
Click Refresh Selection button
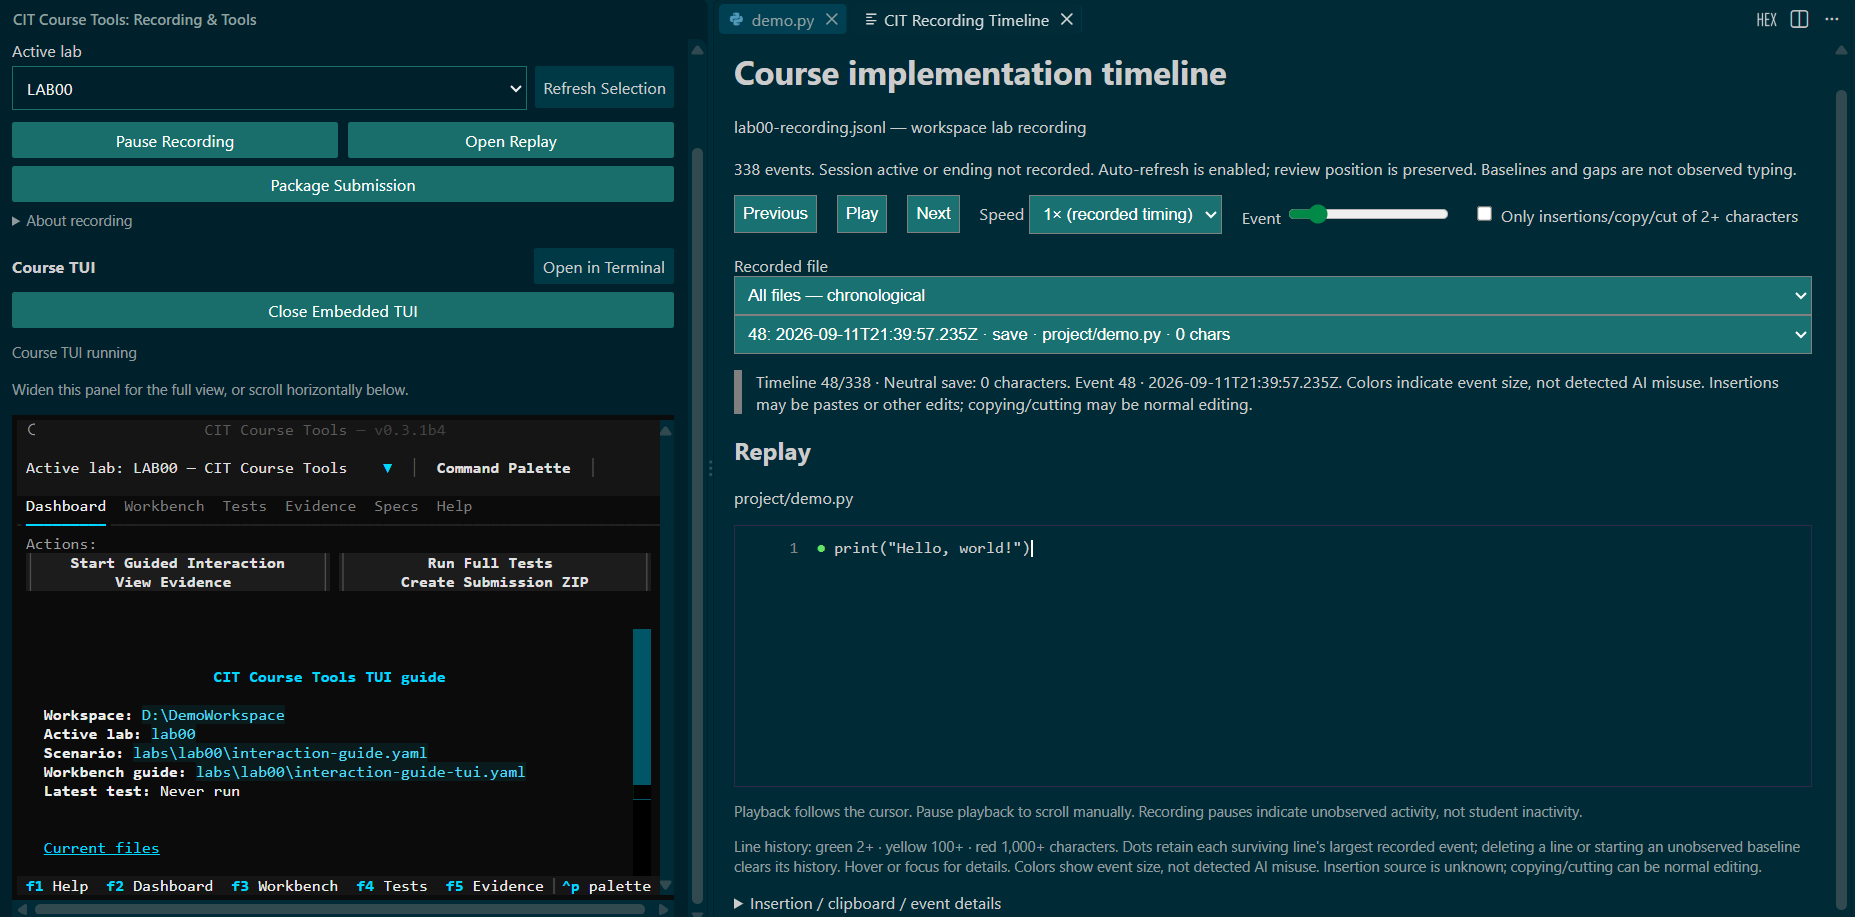(x=604, y=88)
